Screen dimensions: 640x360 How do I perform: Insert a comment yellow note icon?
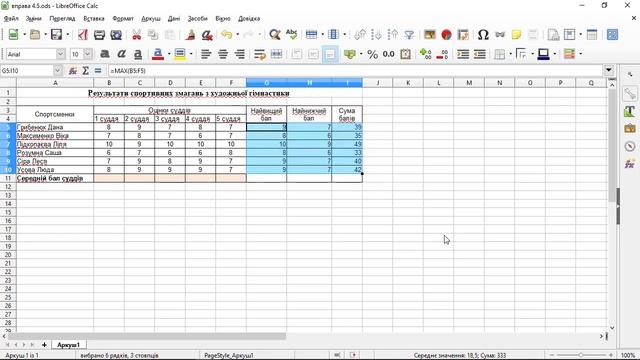pos(516,35)
